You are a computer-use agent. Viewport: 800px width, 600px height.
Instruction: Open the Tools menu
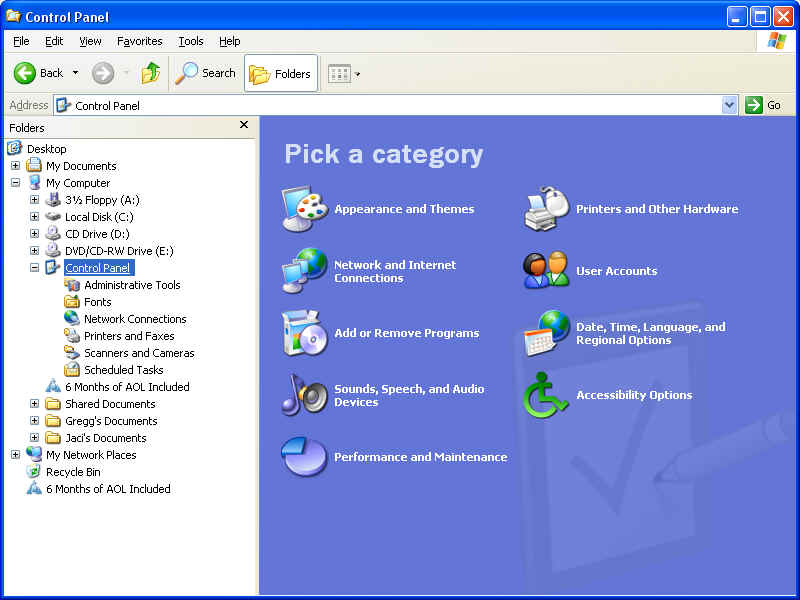pyautogui.click(x=190, y=41)
